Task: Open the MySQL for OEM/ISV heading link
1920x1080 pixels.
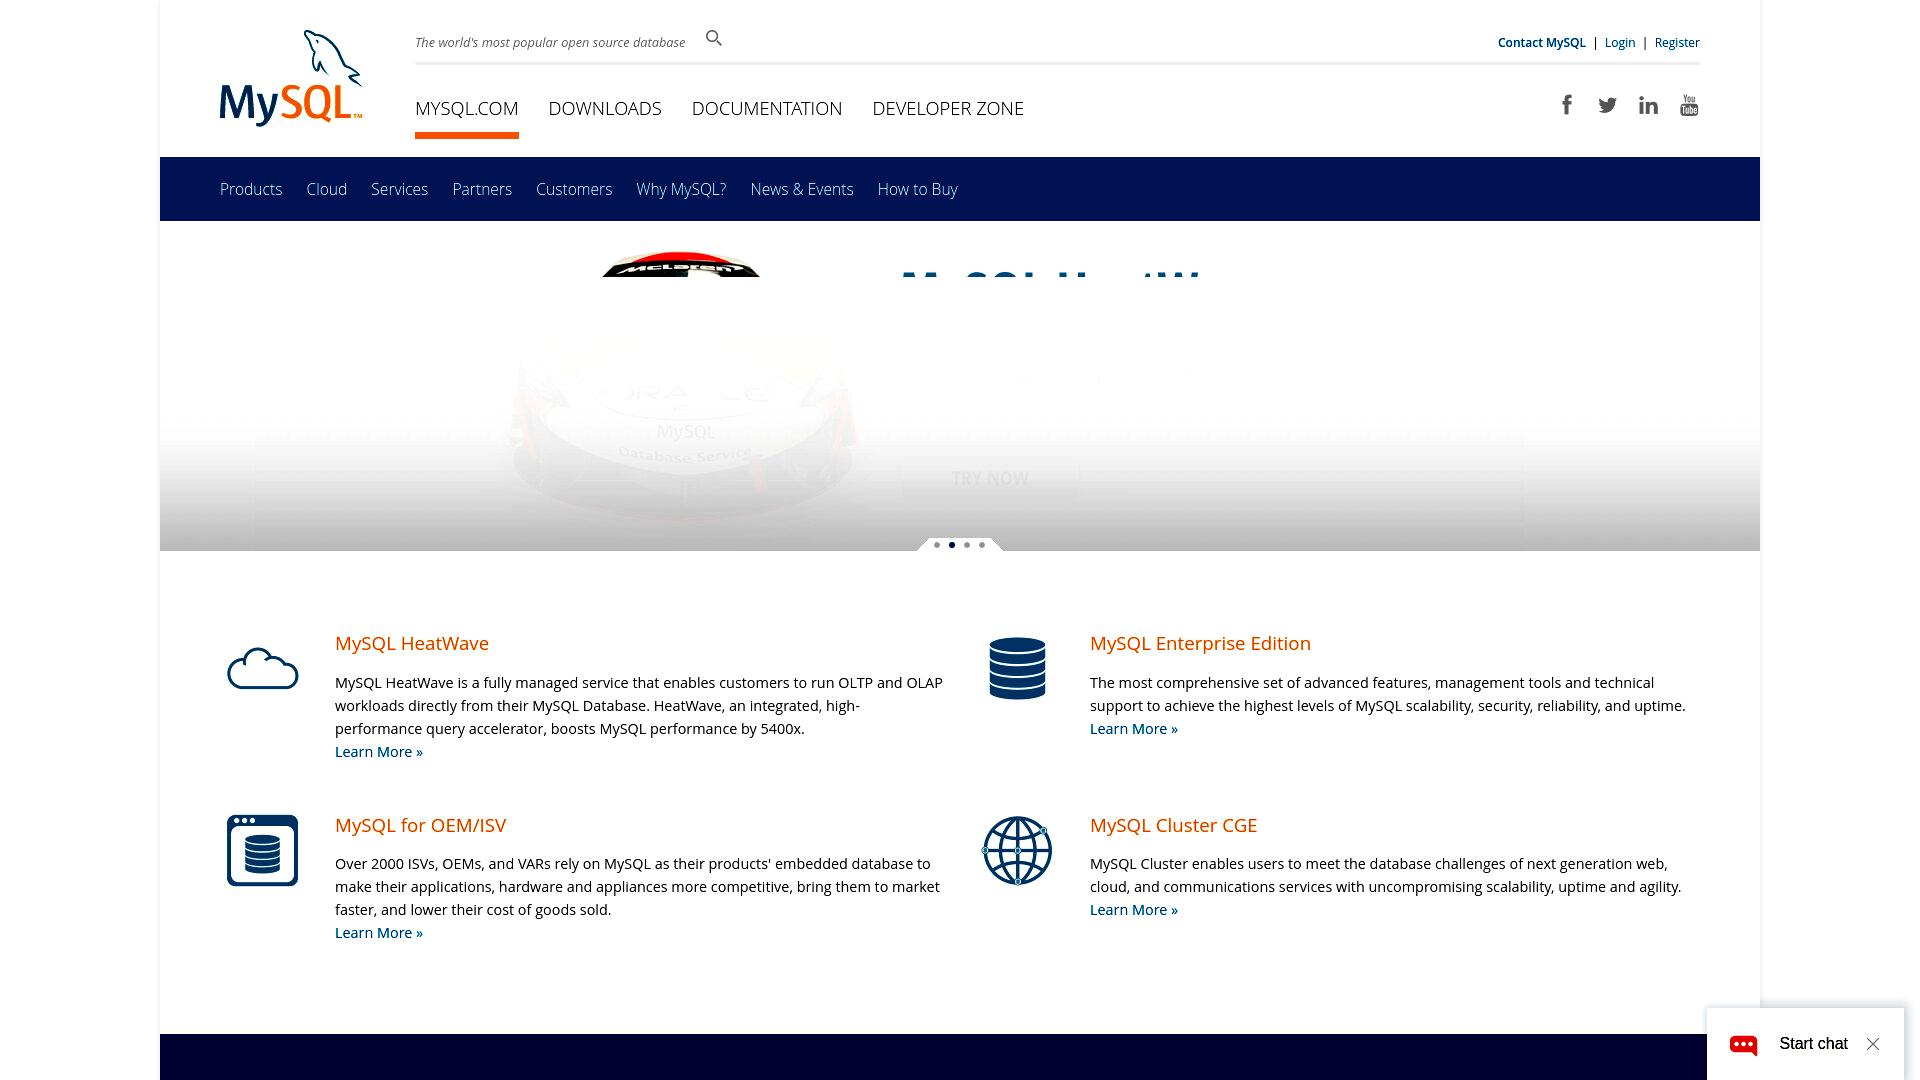Action: point(420,826)
